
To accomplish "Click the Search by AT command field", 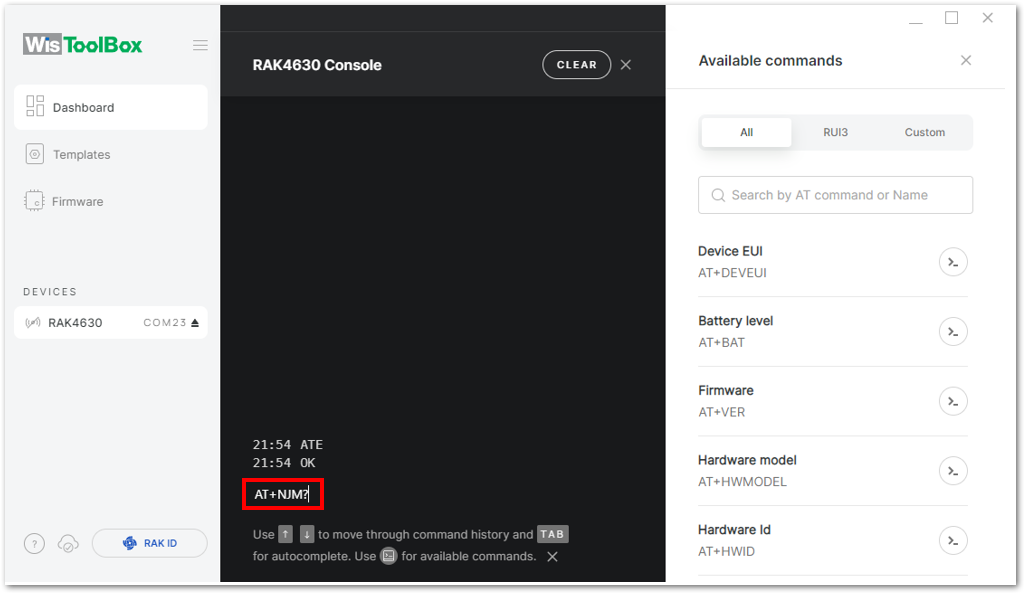I will click(835, 195).
